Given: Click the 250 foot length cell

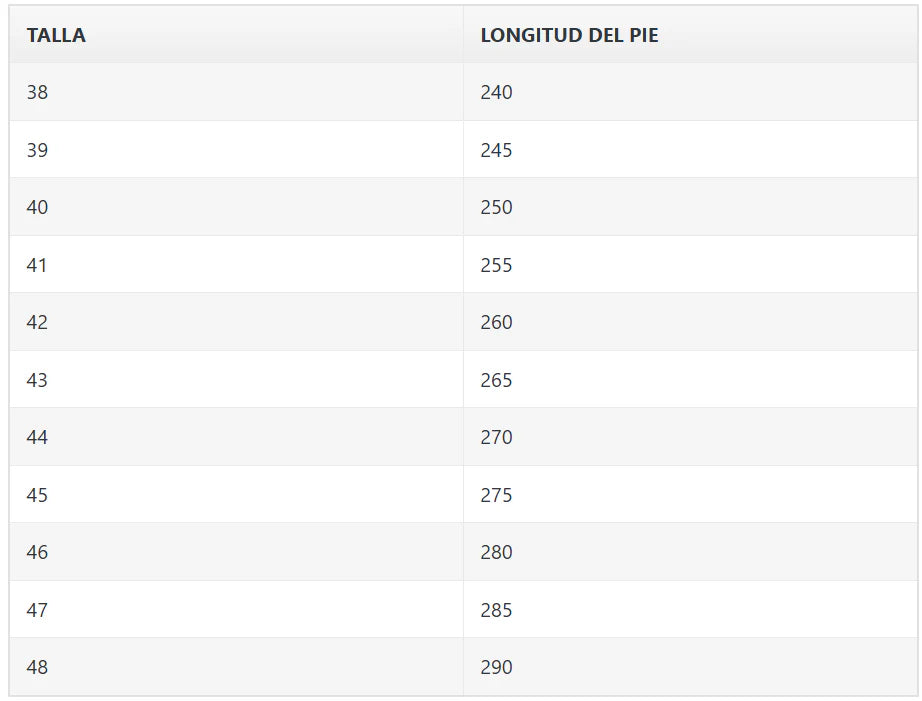Looking at the screenshot, I should tap(496, 207).
